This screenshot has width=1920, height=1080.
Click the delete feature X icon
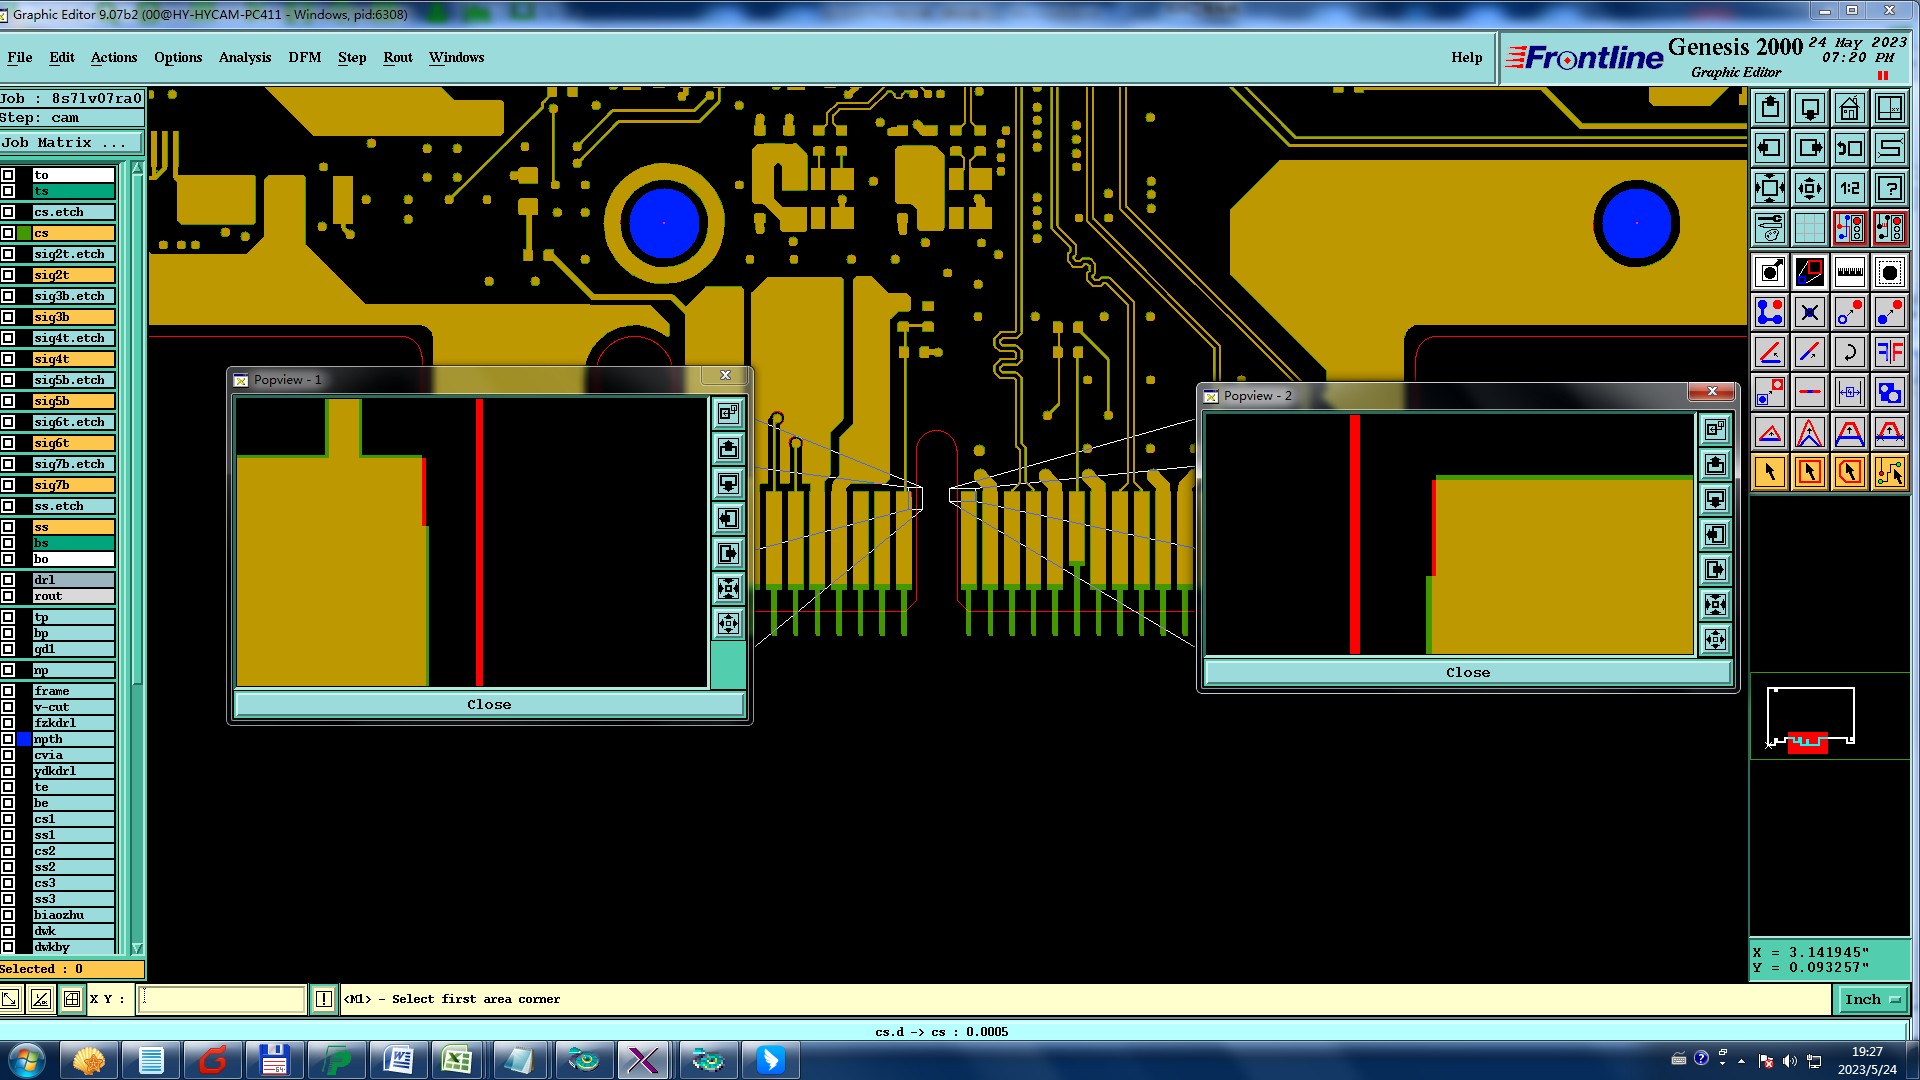tap(1810, 312)
